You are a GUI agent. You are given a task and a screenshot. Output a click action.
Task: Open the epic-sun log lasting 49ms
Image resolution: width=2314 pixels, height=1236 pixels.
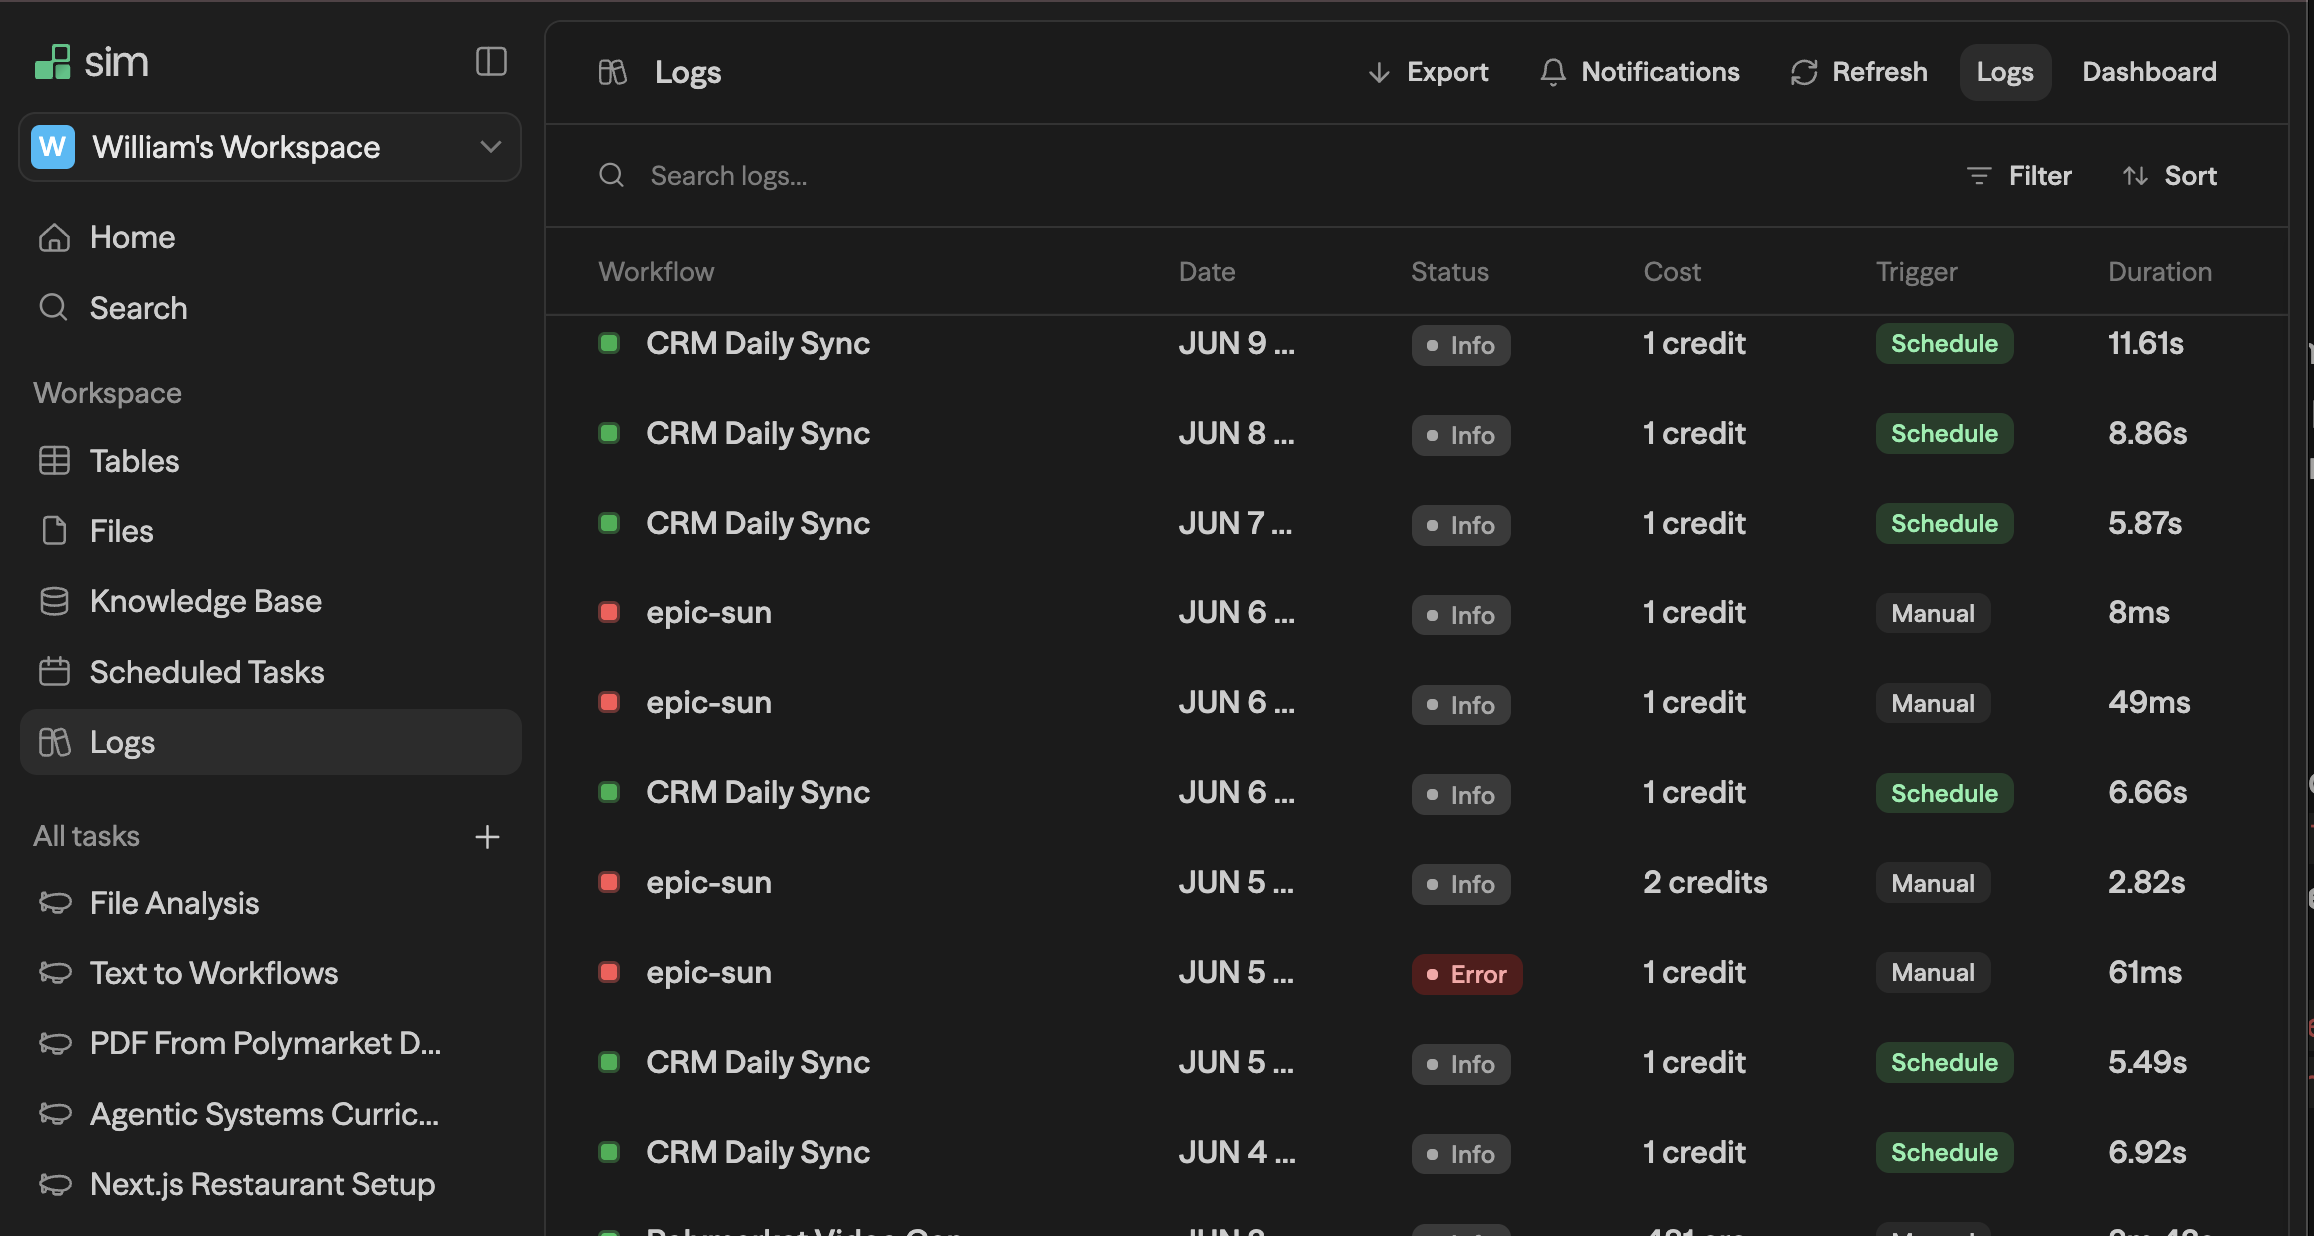[x=1416, y=703]
